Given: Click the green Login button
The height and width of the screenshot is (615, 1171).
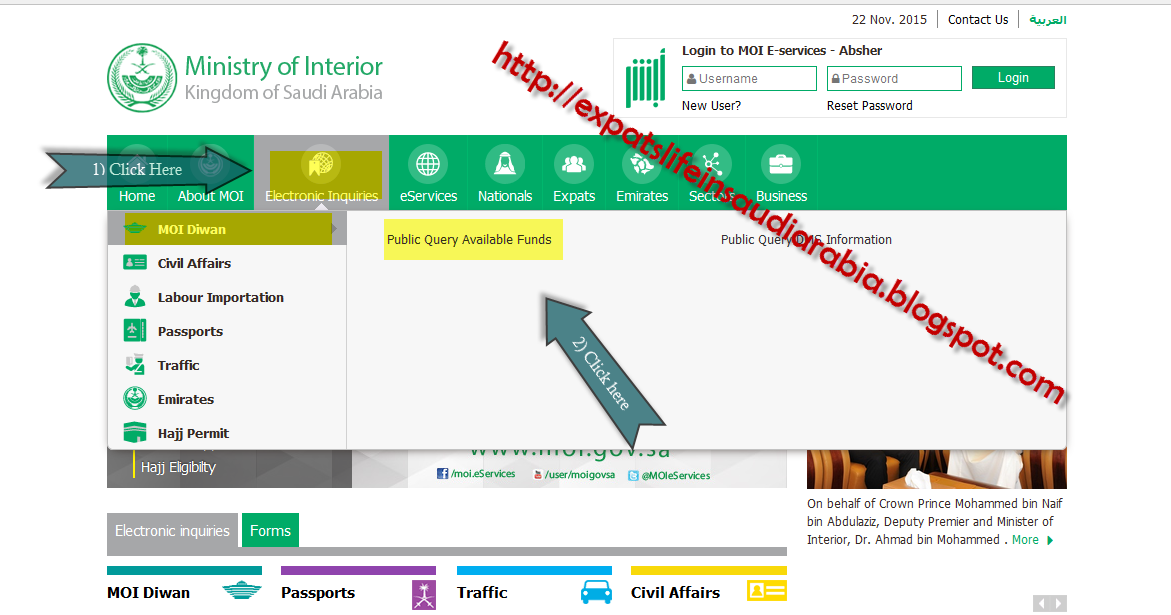Looking at the screenshot, I should 1013,78.
